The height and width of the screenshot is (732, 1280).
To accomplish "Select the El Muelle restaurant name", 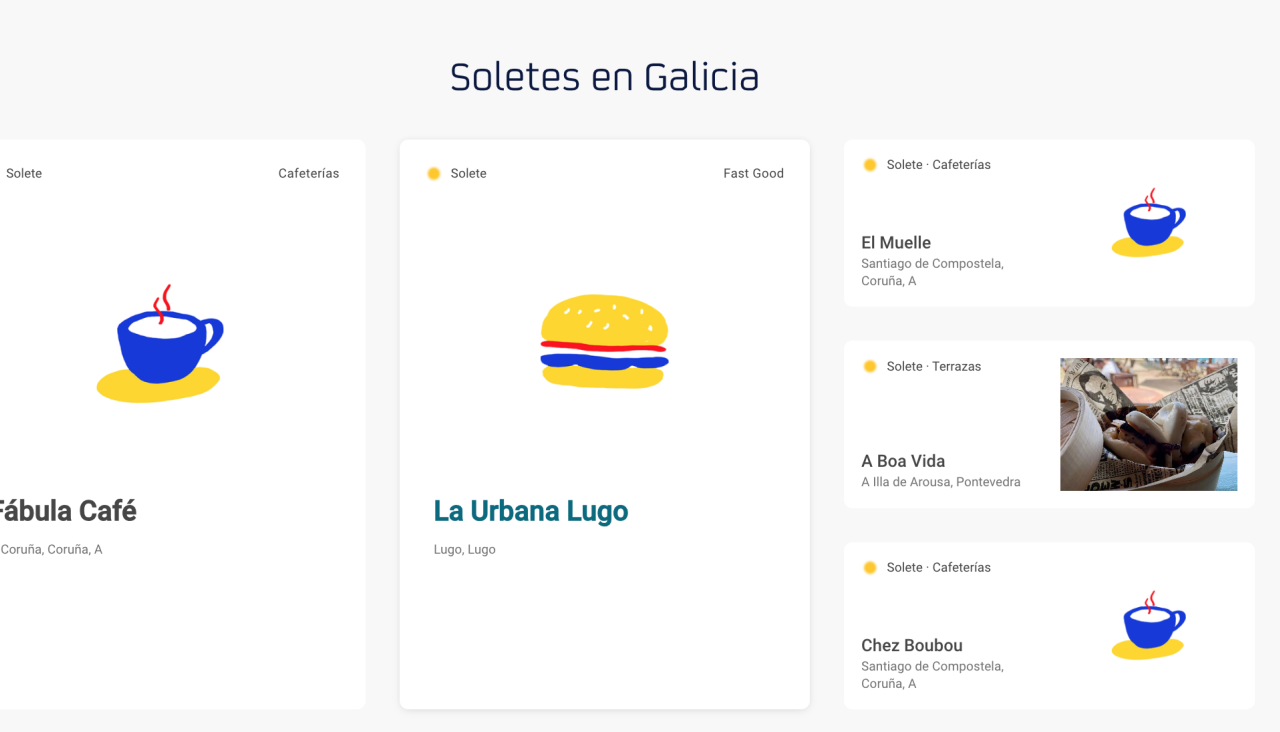I will pyautogui.click(x=896, y=243).
